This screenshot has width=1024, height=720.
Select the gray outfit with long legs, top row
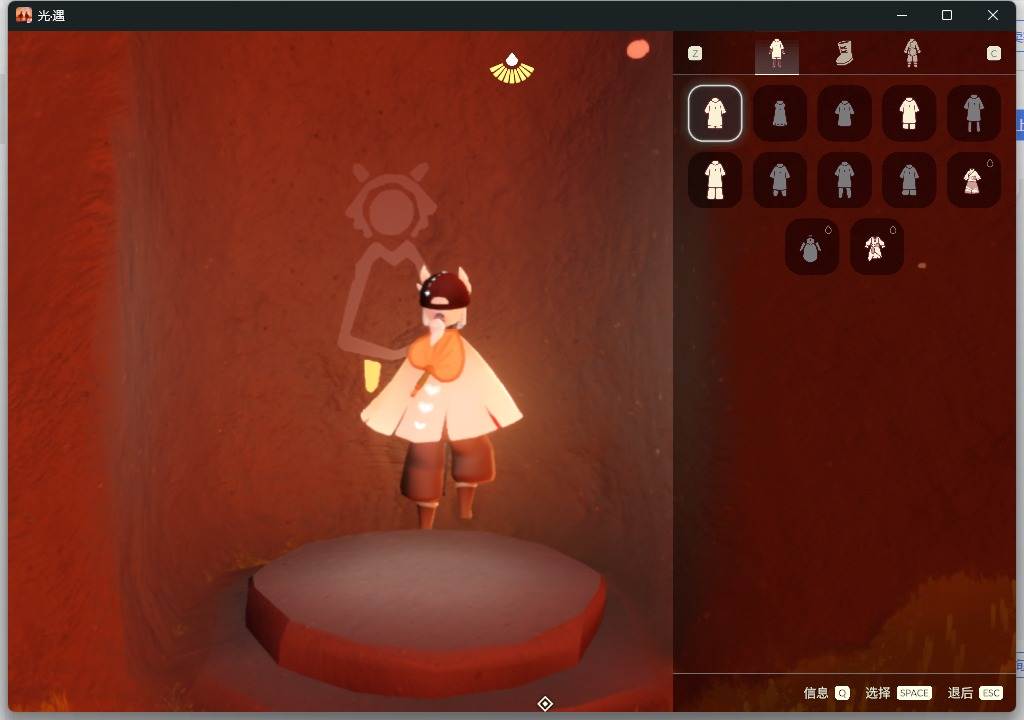click(973, 113)
